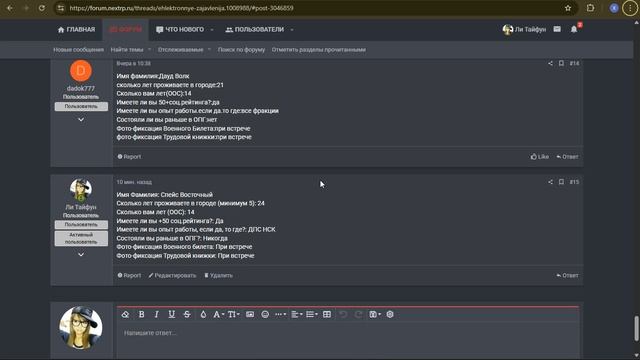Bookmark page with star icon
This screenshot has height=360, width=640.
tap(568, 8)
